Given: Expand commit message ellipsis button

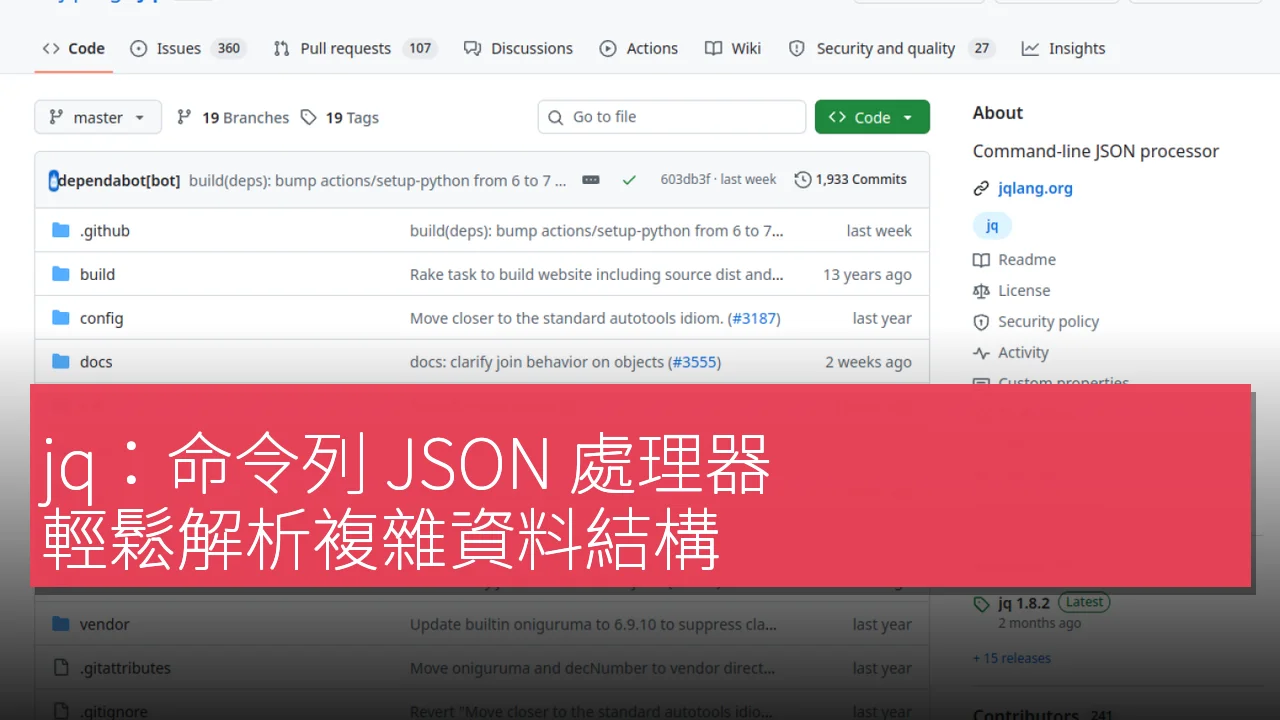Looking at the screenshot, I should (591, 180).
